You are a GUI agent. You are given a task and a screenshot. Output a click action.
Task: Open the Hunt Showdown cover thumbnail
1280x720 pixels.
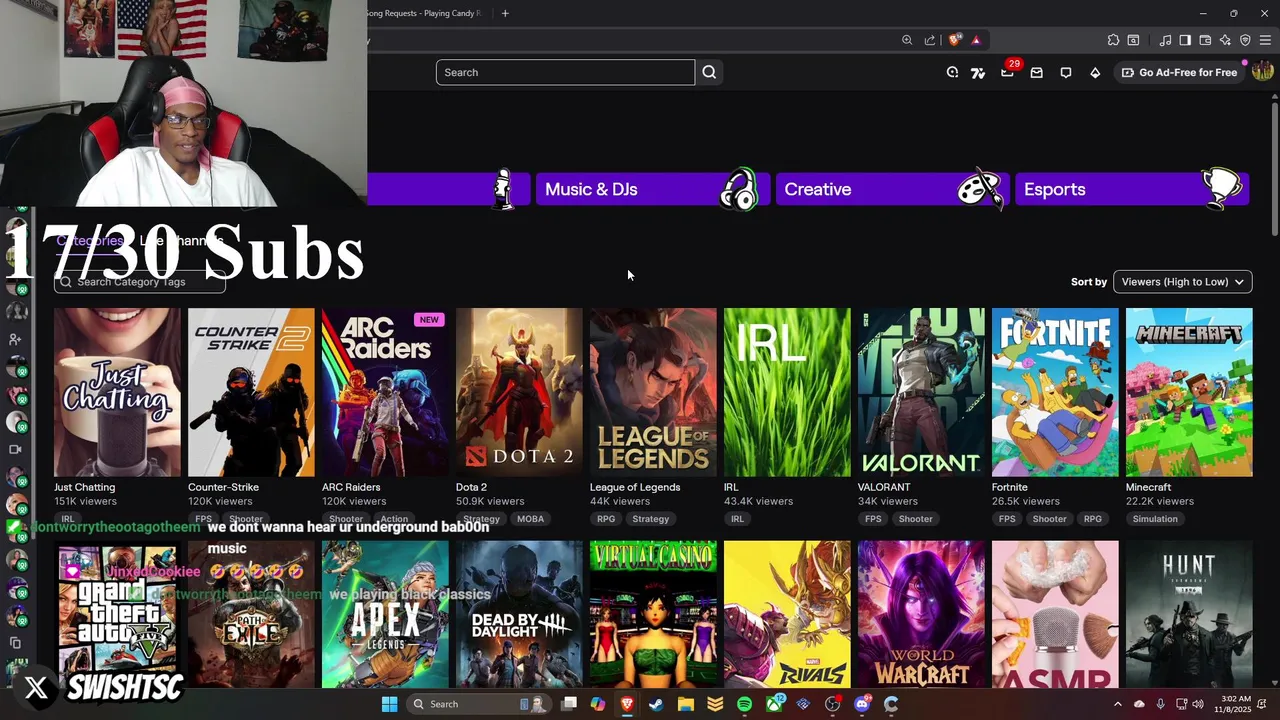tap(1189, 614)
